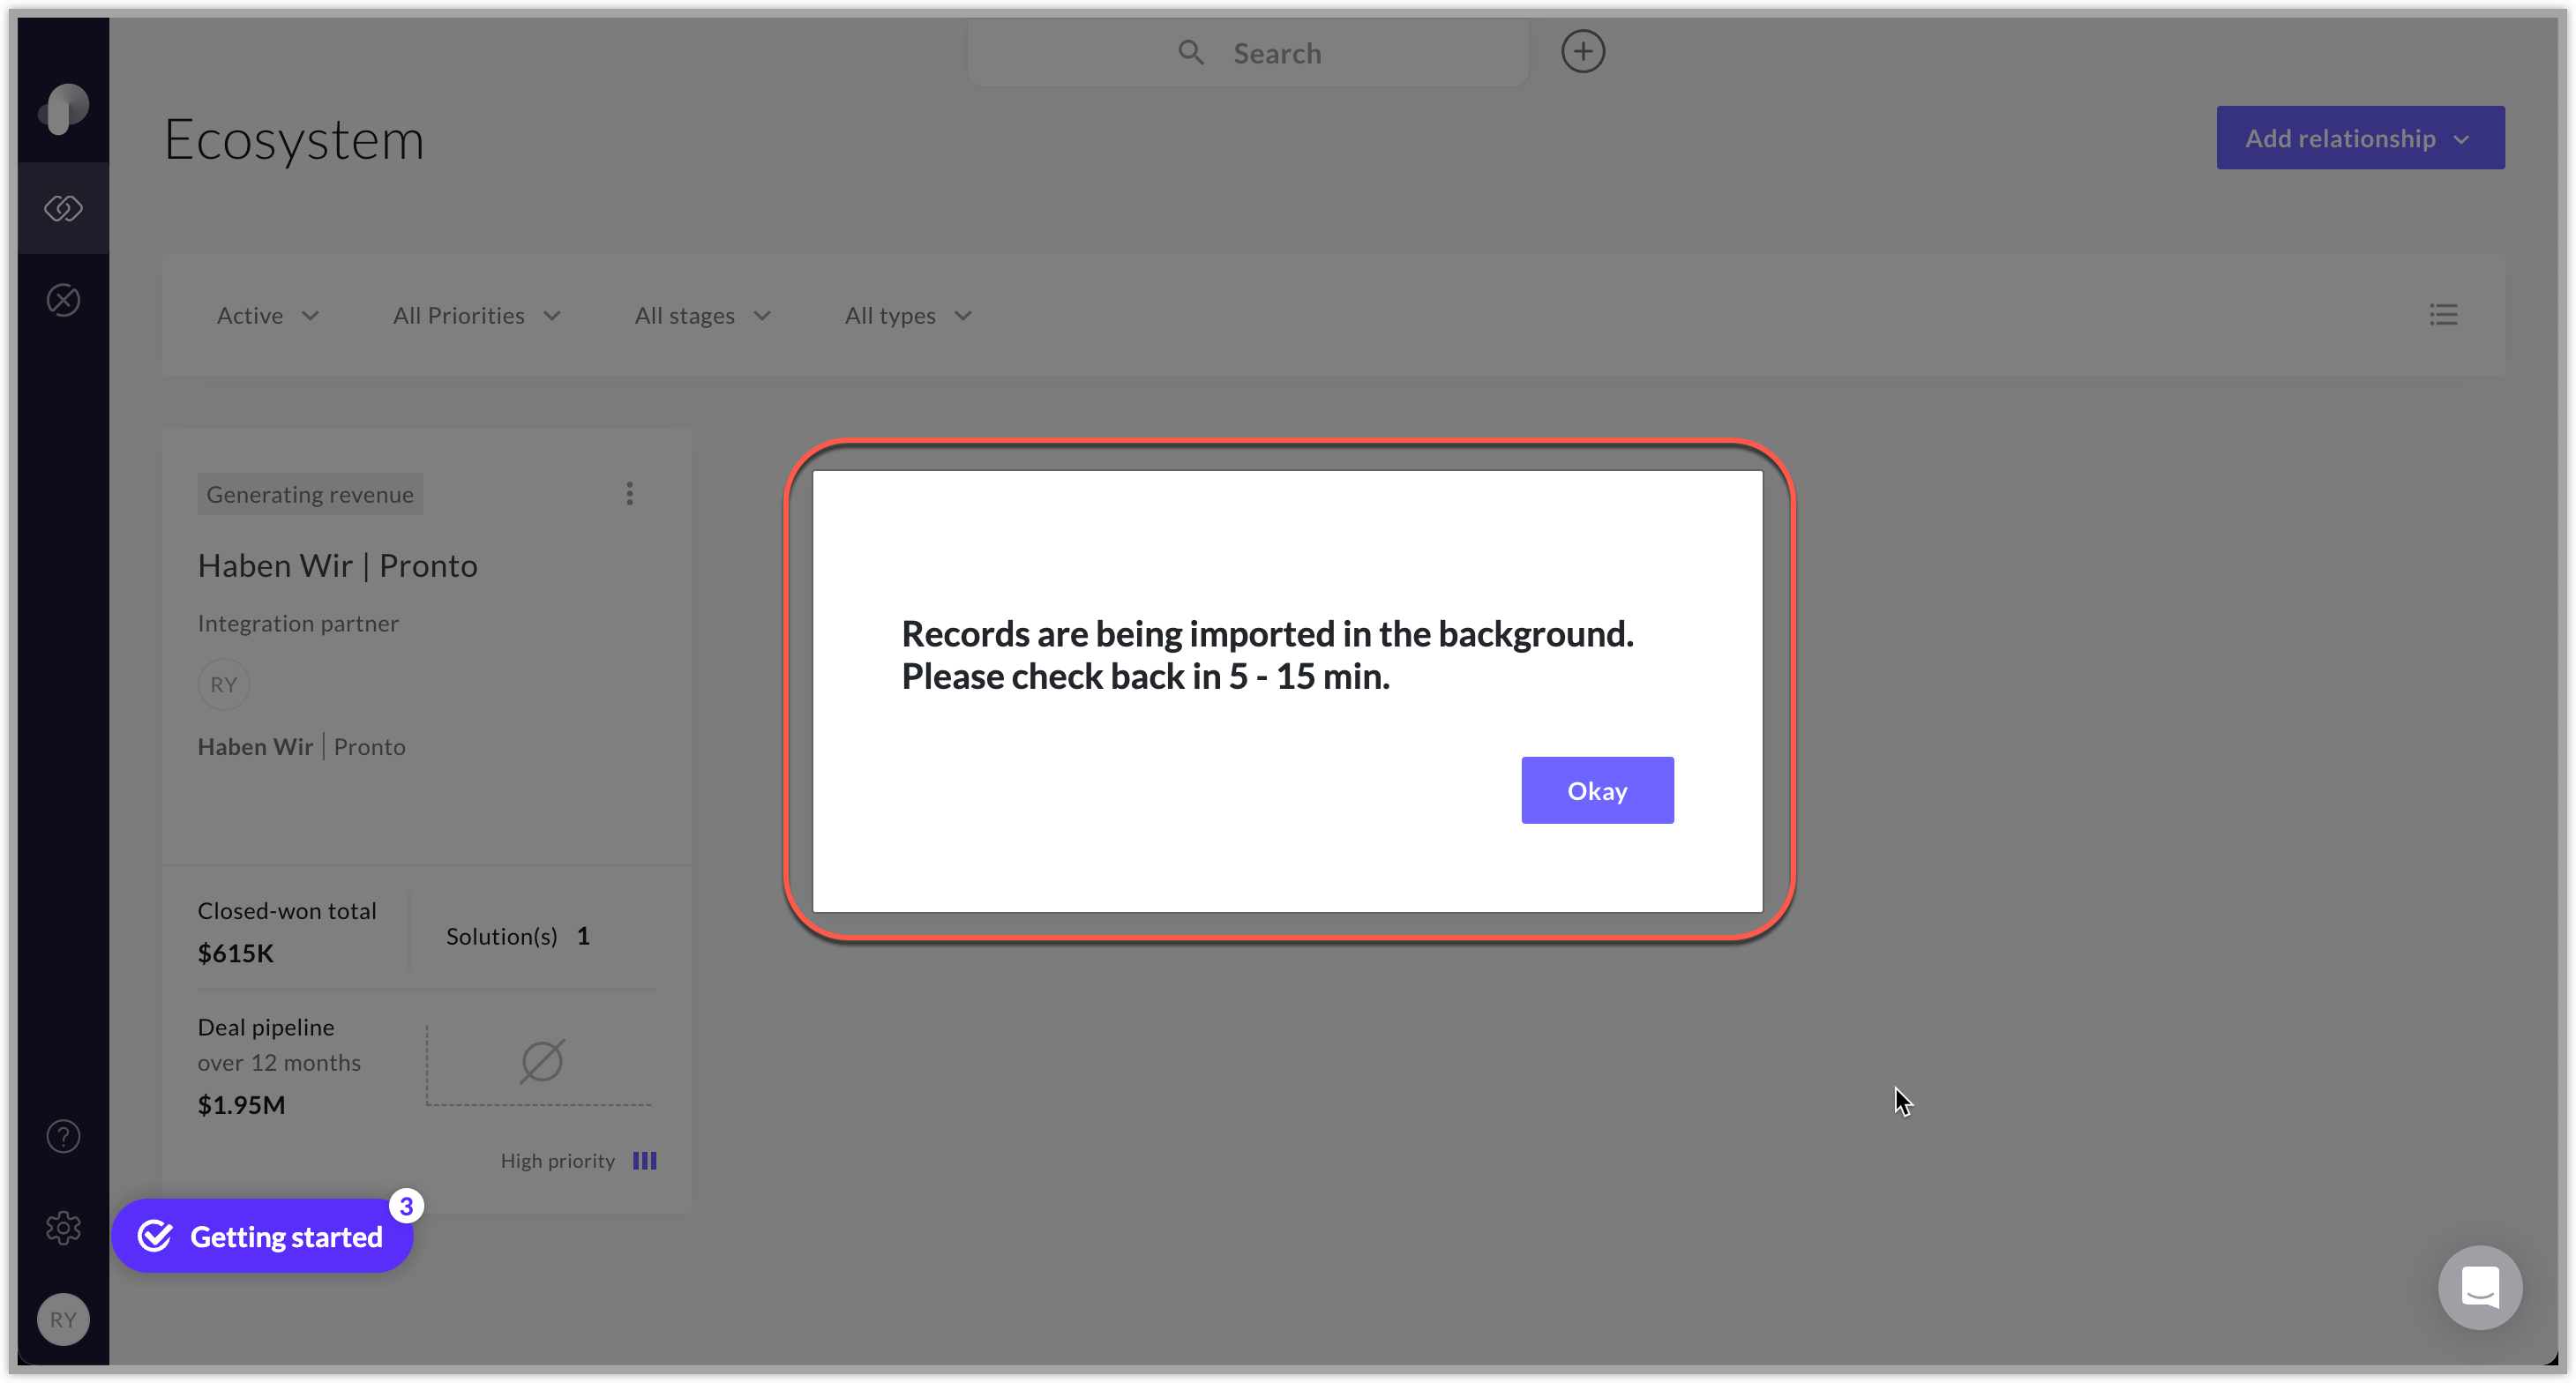Click the Getting started badge number 3
Viewport: 2576px width, 1383px height.
coord(406,1206)
